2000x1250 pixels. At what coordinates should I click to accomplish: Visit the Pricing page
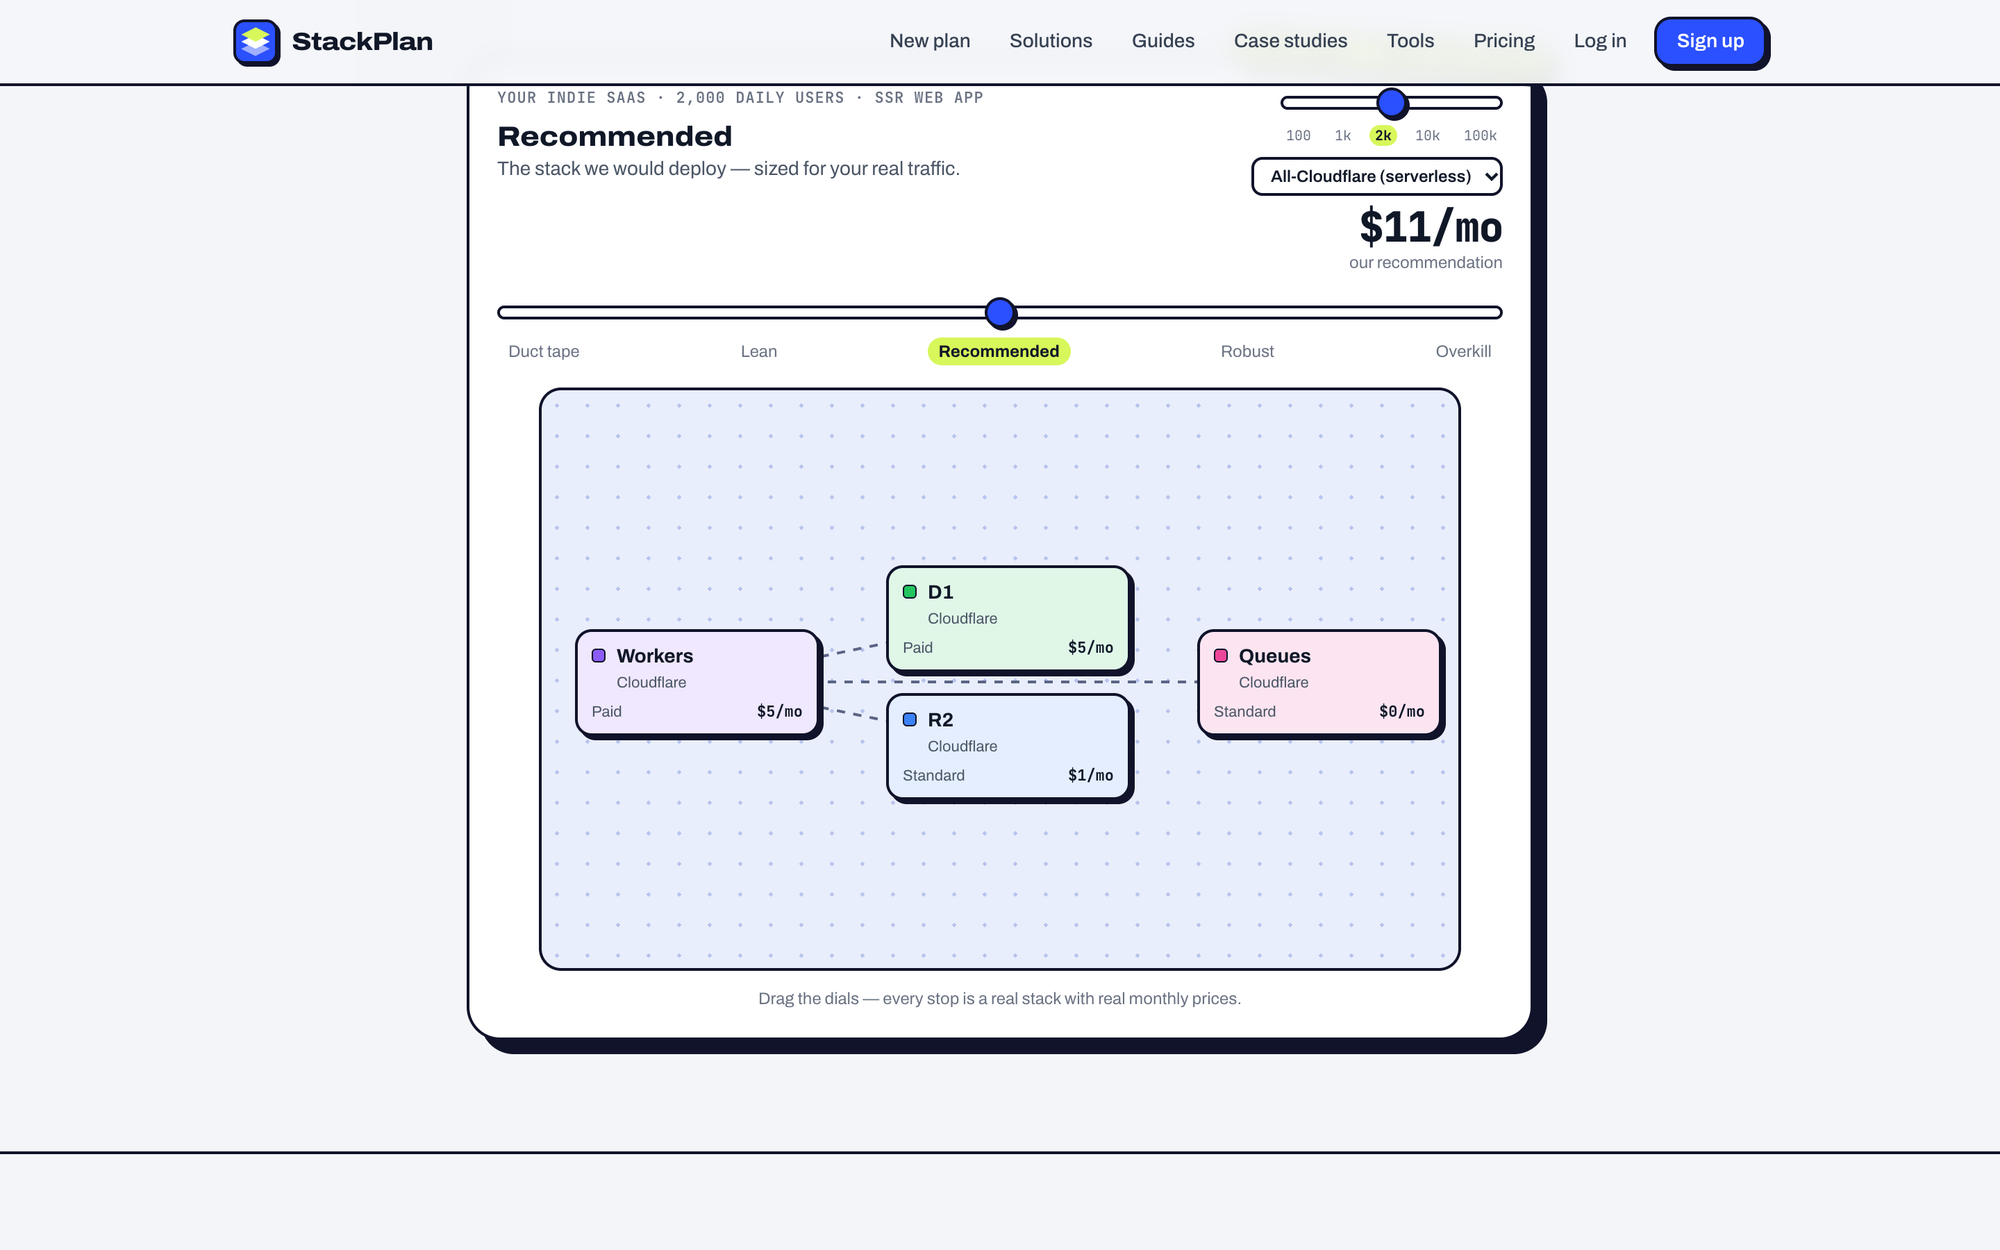coord(1504,41)
